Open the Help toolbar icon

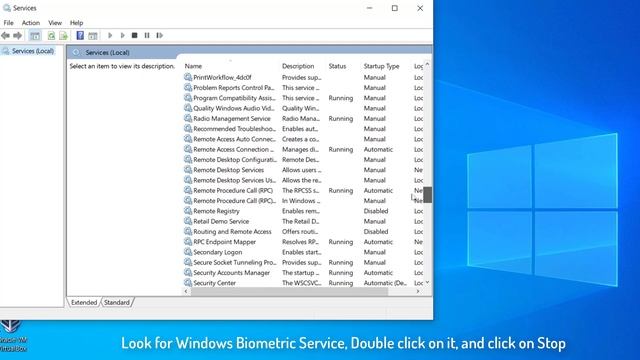80,36
